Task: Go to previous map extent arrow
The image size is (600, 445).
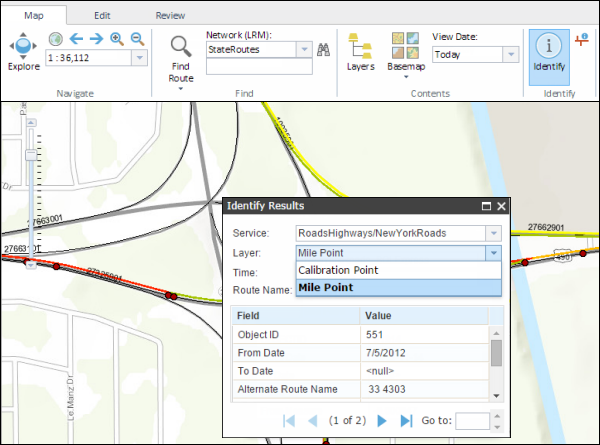Action: tap(76, 39)
